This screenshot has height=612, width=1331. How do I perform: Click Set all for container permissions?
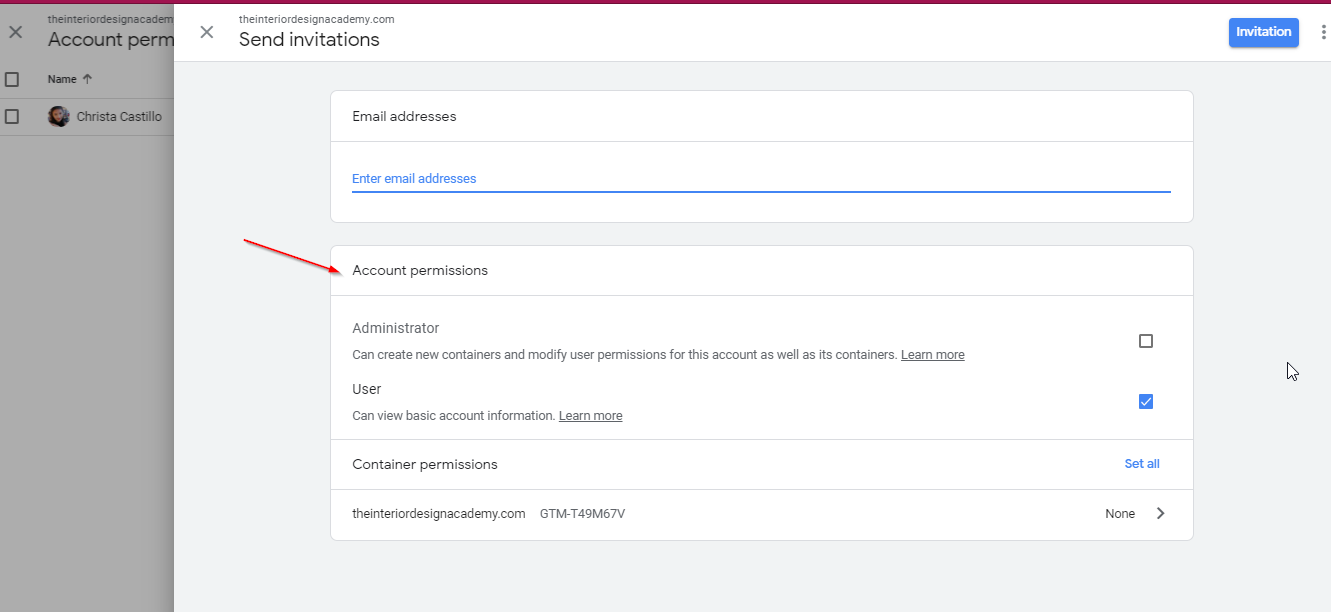(1141, 463)
